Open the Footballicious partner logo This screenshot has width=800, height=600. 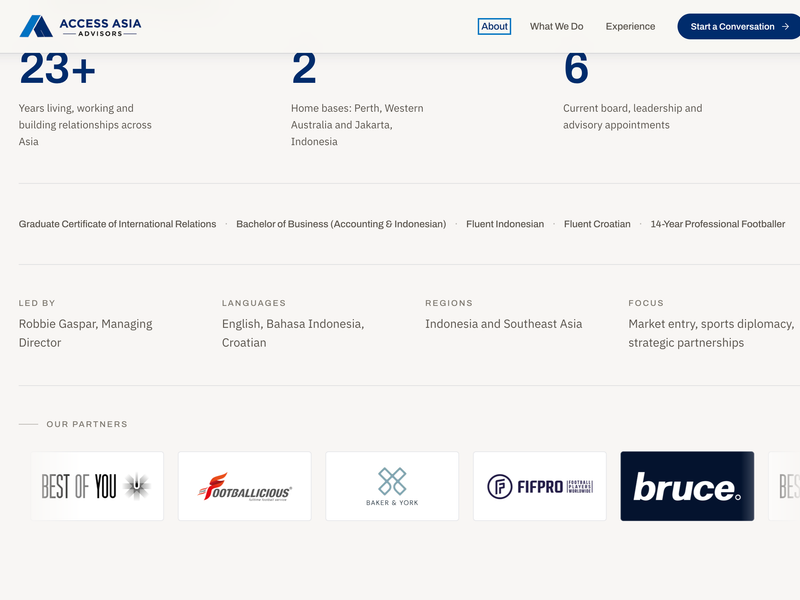coord(244,486)
